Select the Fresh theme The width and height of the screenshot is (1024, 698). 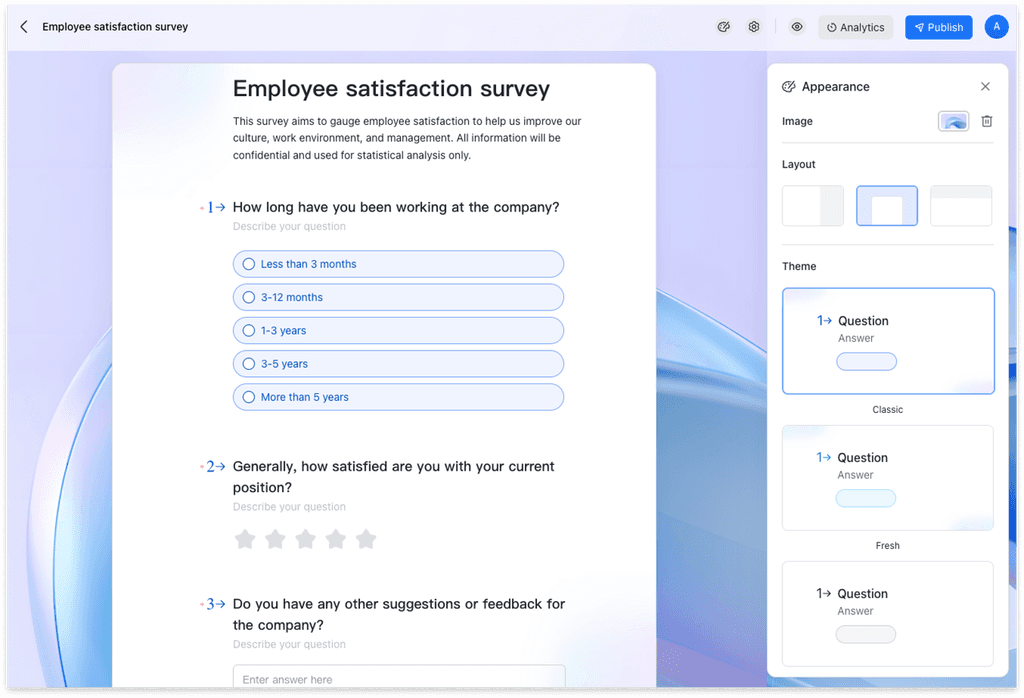887,478
